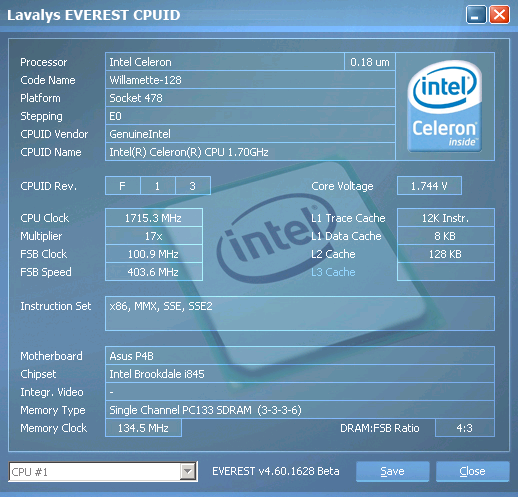The width and height of the screenshot is (518, 497).
Task: Click the 'CPU Clock' label
Action: pyautogui.click(x=45, y=218)
